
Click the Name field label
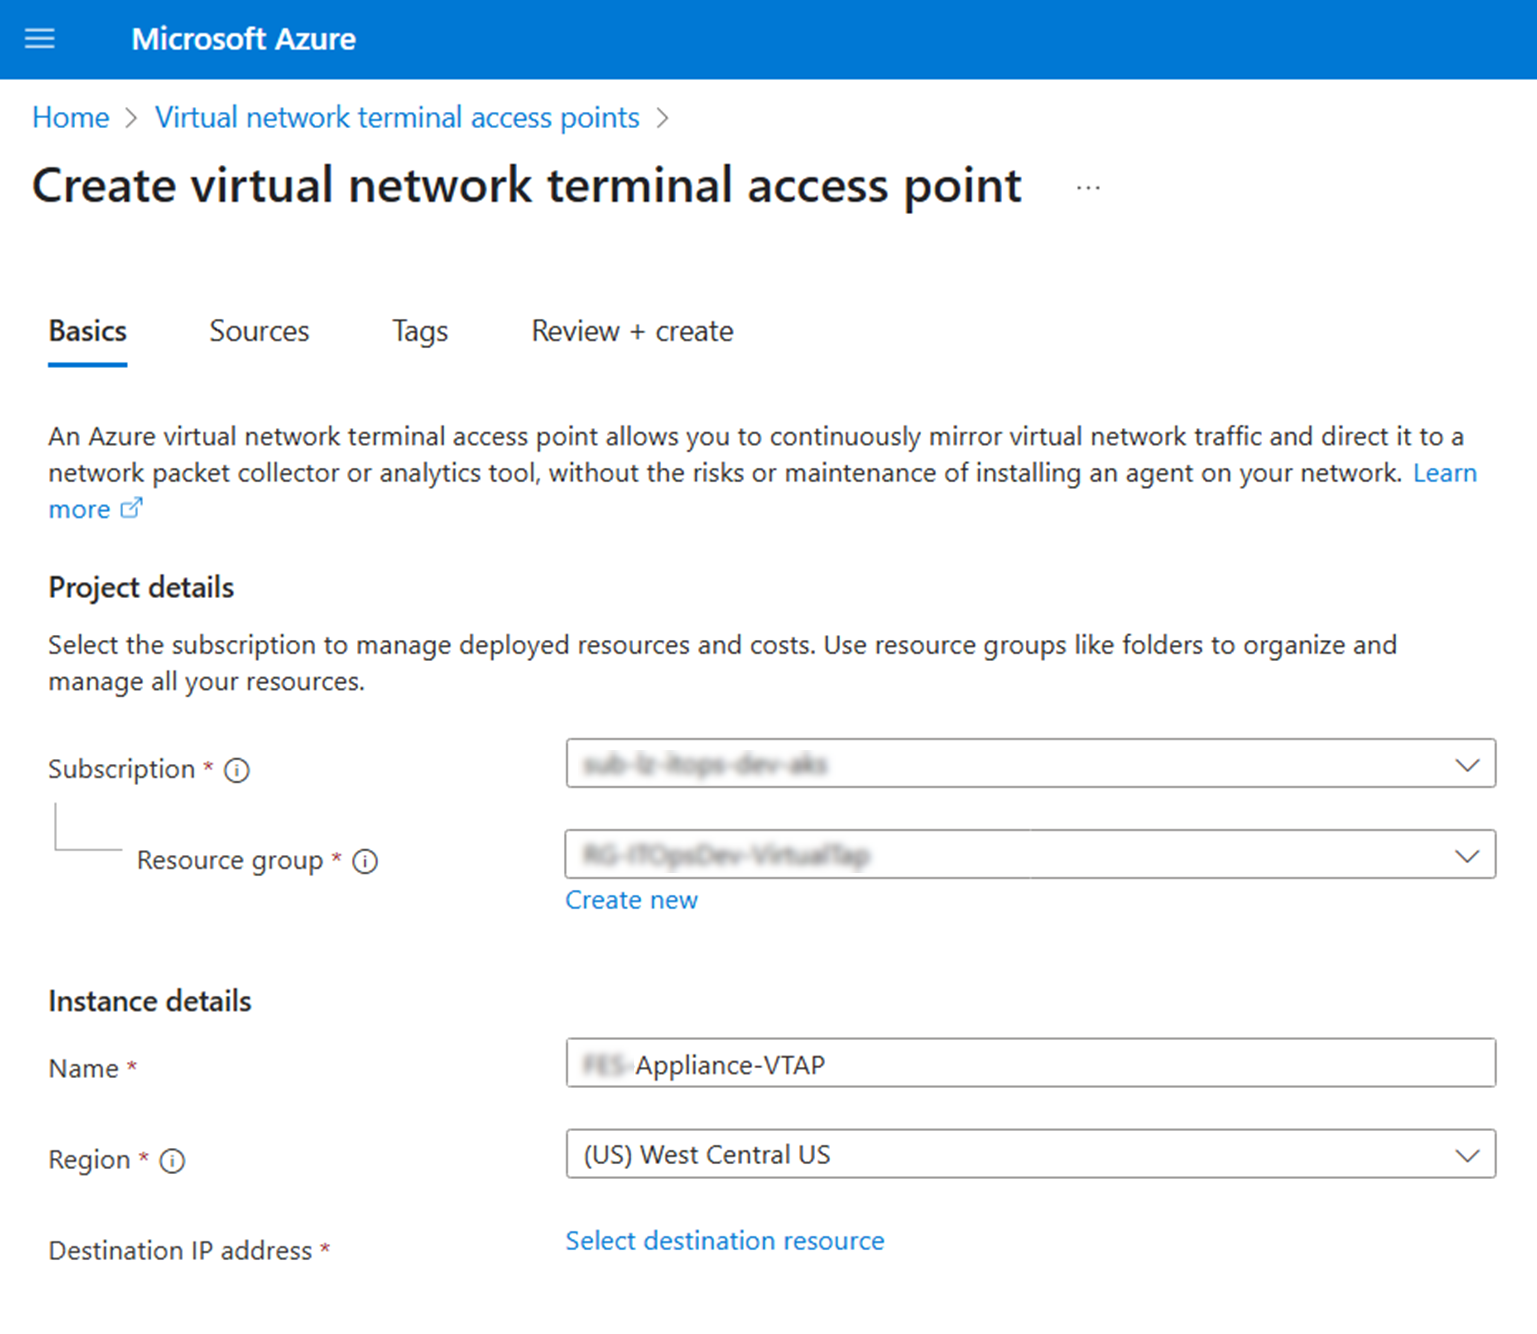click(83, 1069)
